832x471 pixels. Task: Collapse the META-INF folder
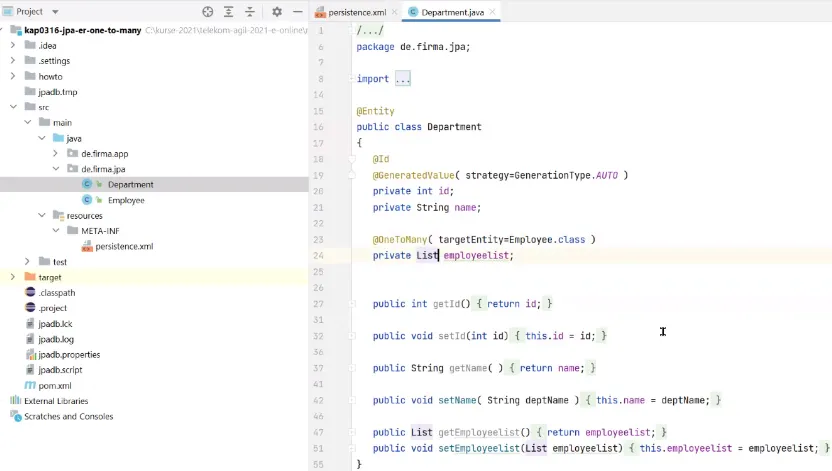pyautogui.click(x=56, y=231)
